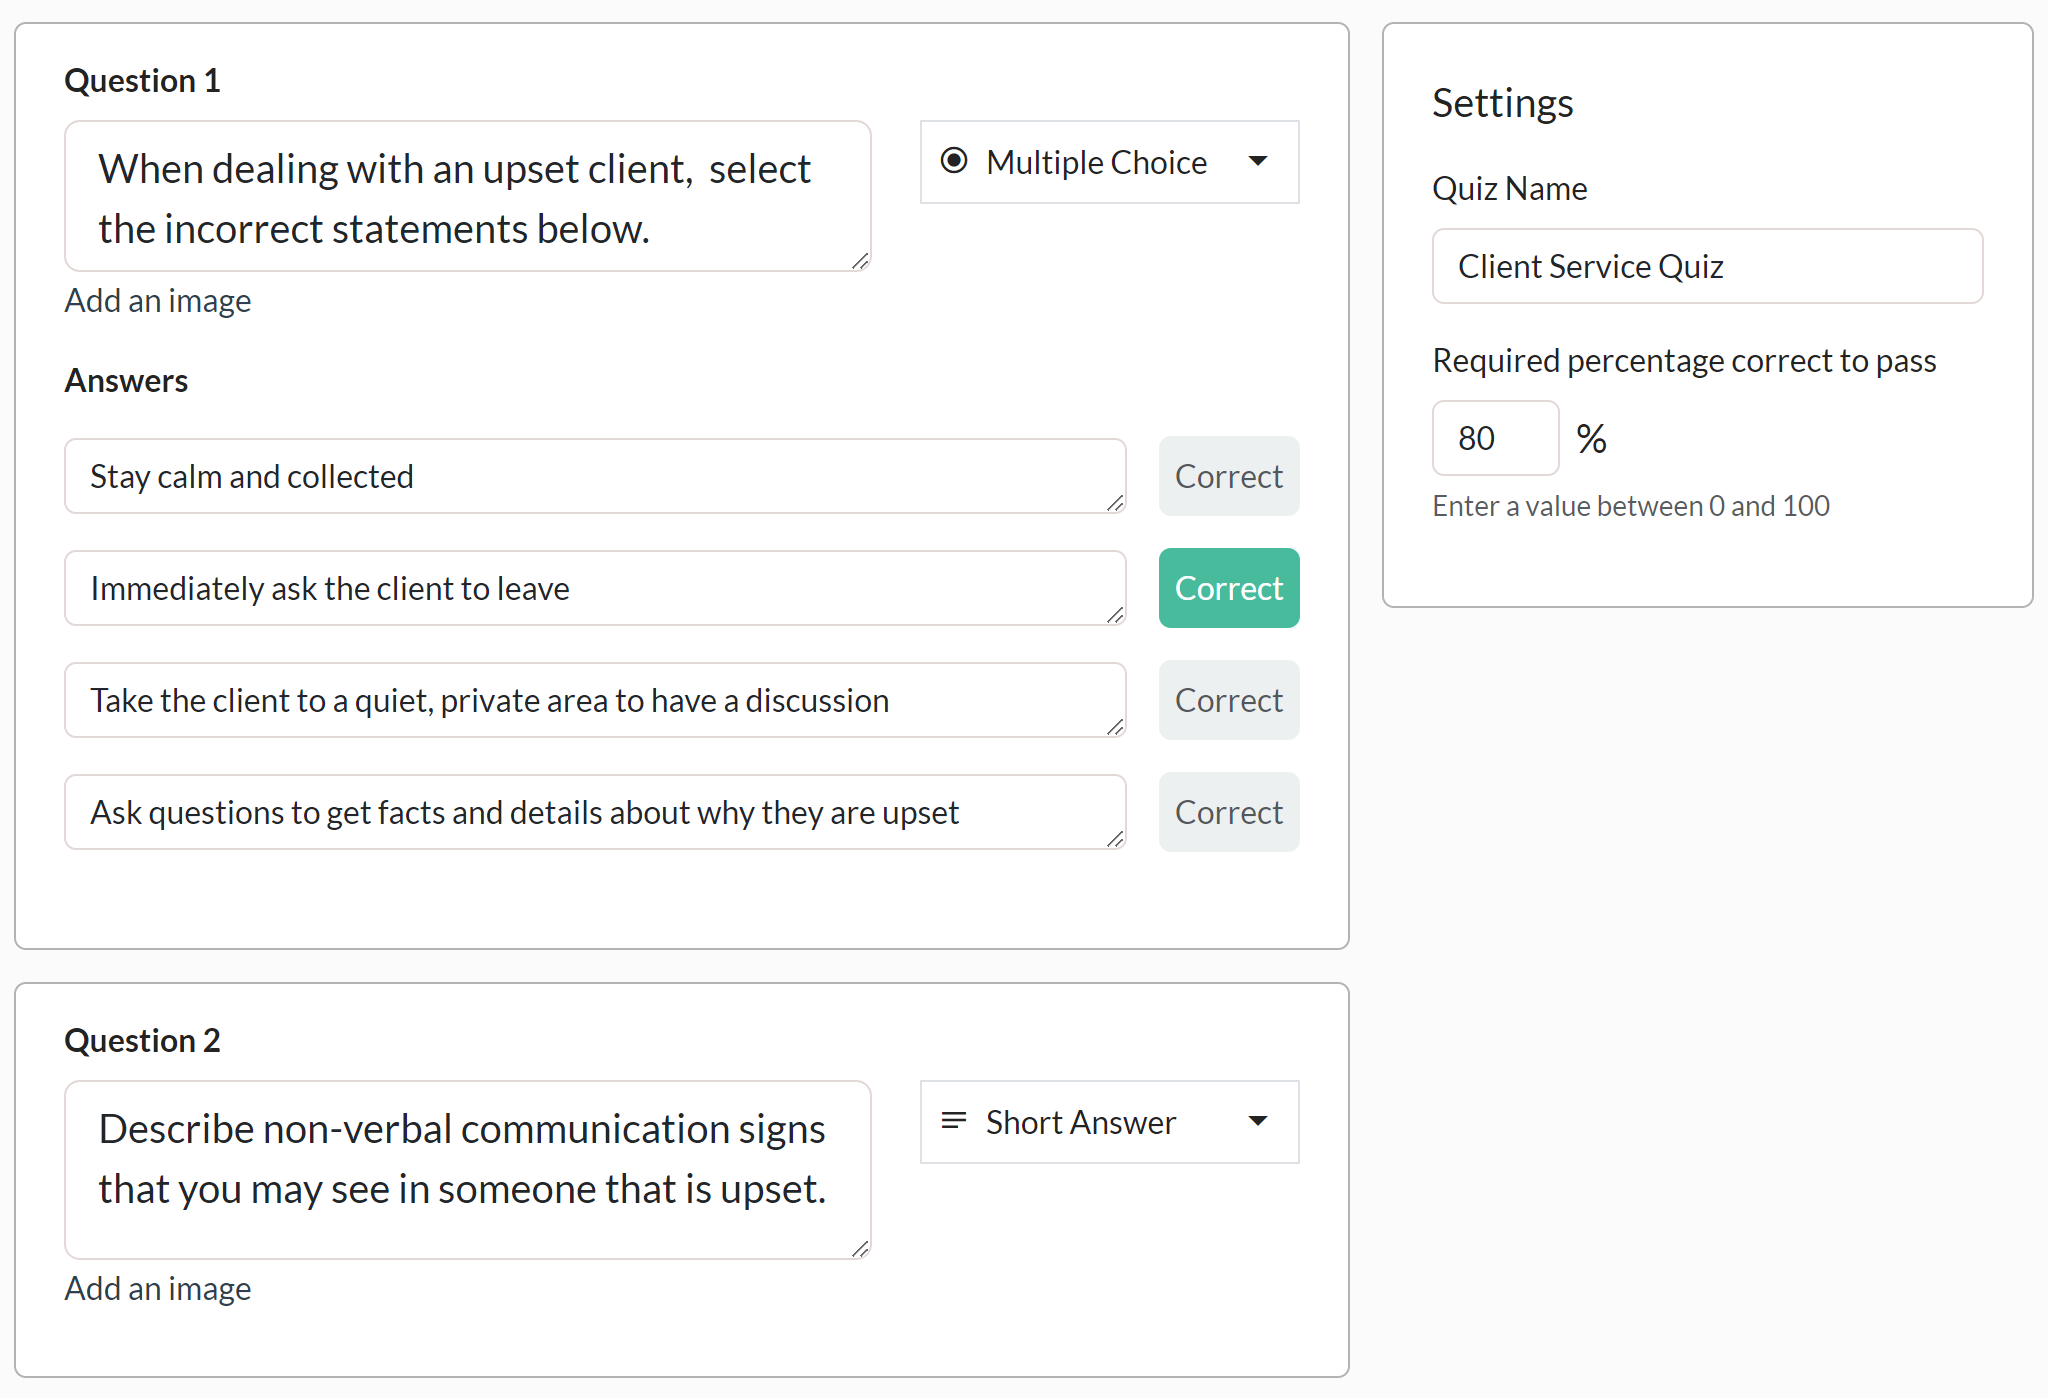
Task: Mark 'Stay calm and collected' as correct
Action: click(x=1228, y=476)
